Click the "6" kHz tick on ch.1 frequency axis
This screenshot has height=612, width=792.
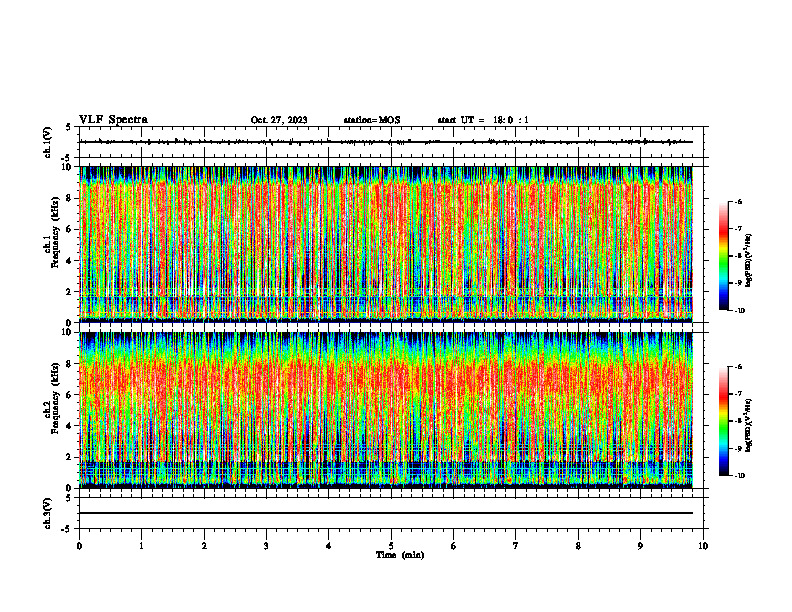[70, 229]
